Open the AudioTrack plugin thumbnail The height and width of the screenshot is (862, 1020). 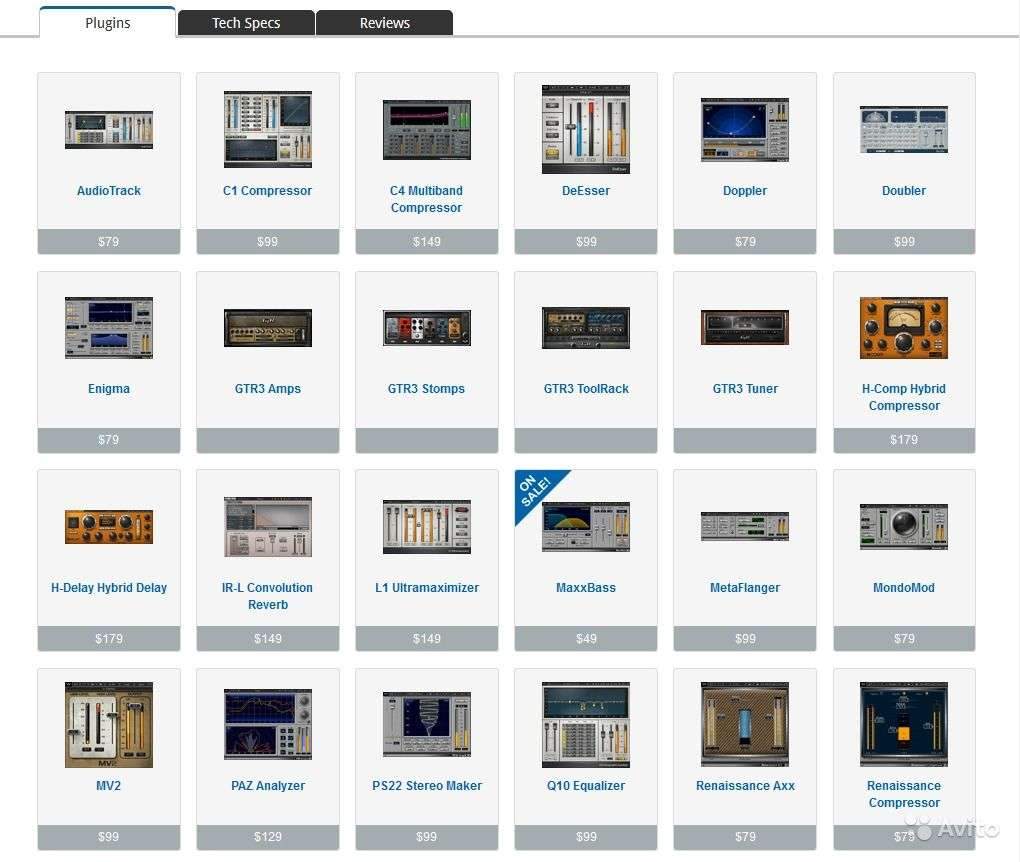click(109, 129)
